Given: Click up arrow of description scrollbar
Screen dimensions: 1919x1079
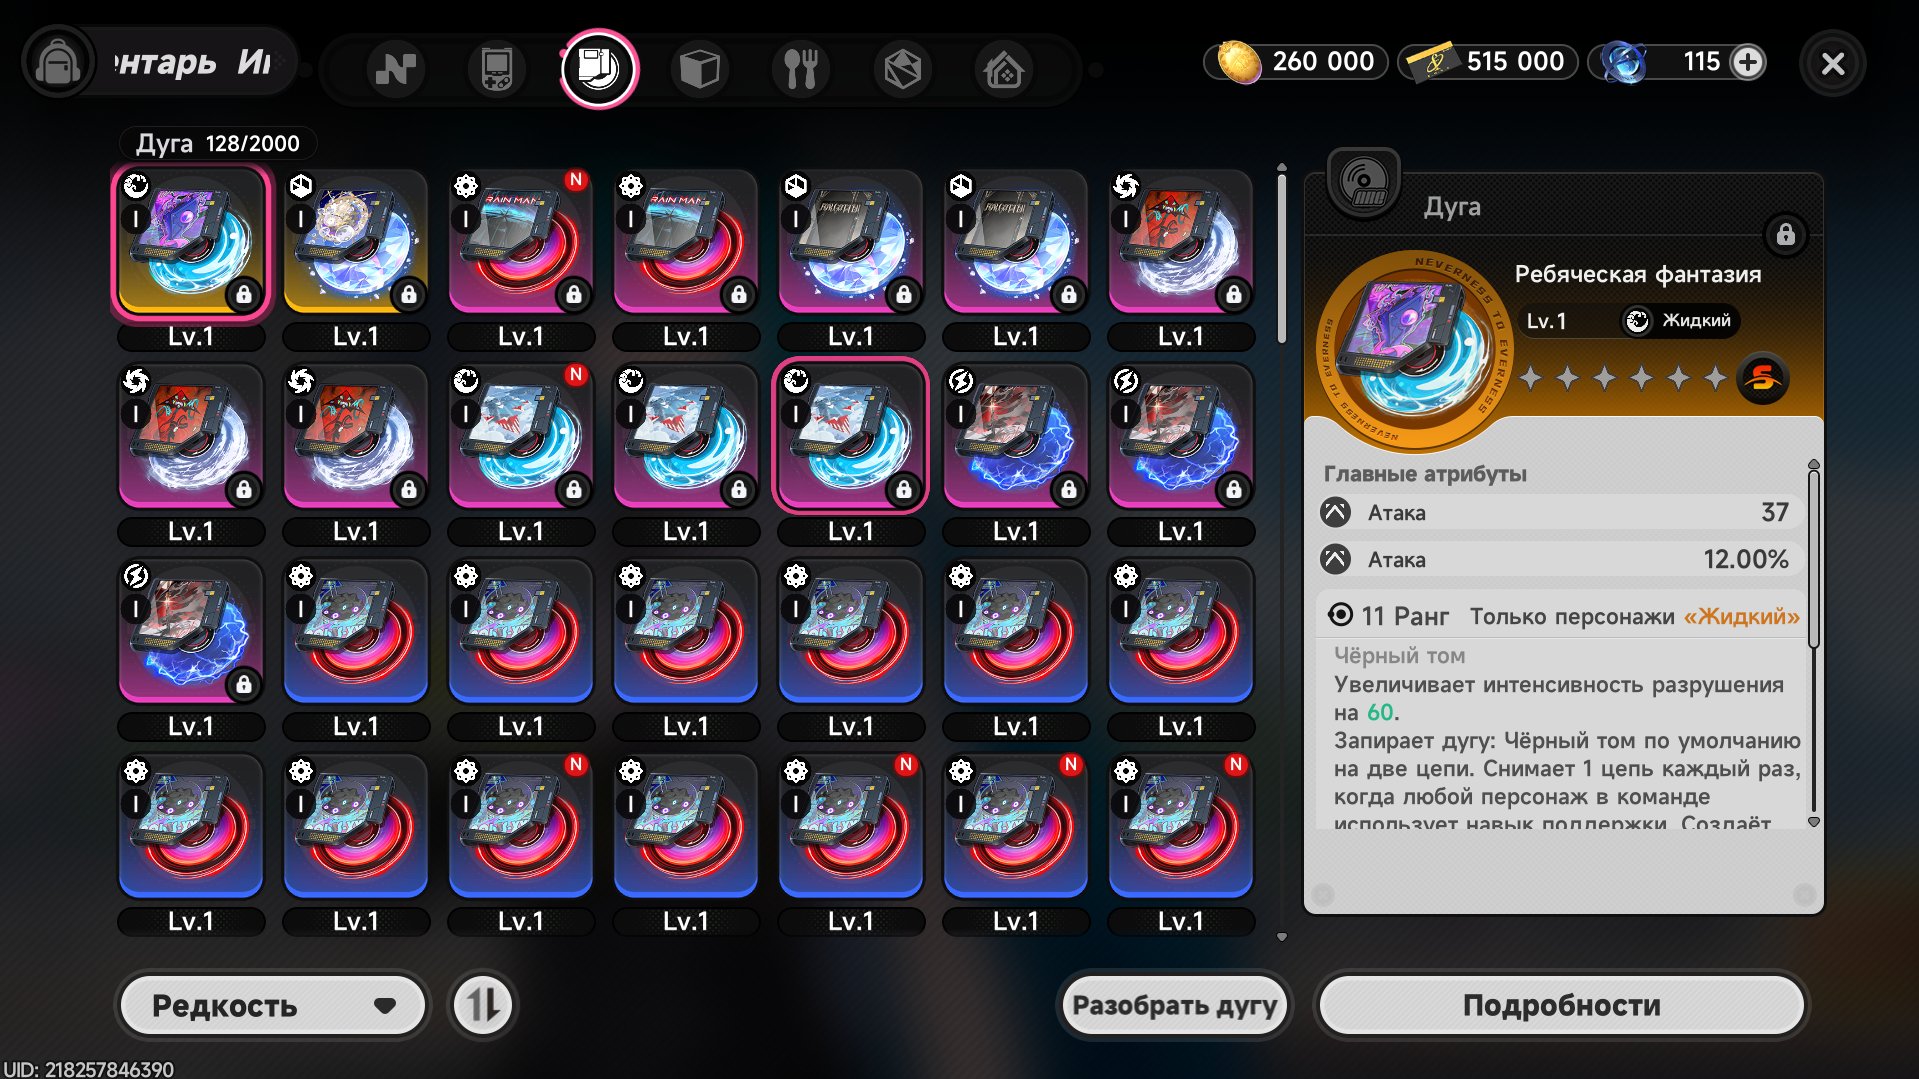Looking at the screenshot, I should pos(1813,464).
